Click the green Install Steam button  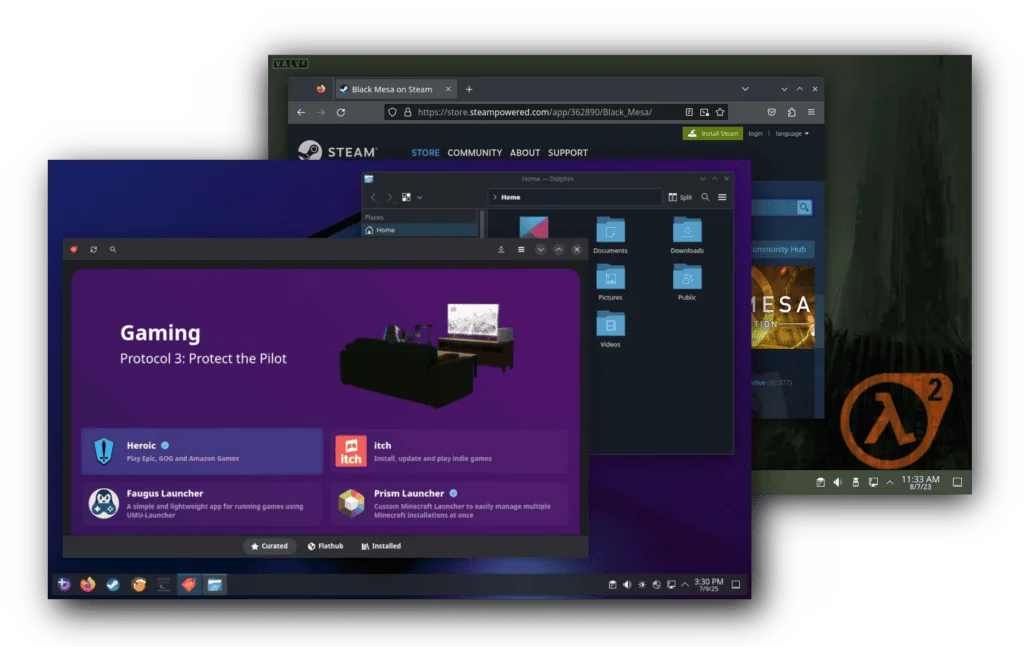713,133
